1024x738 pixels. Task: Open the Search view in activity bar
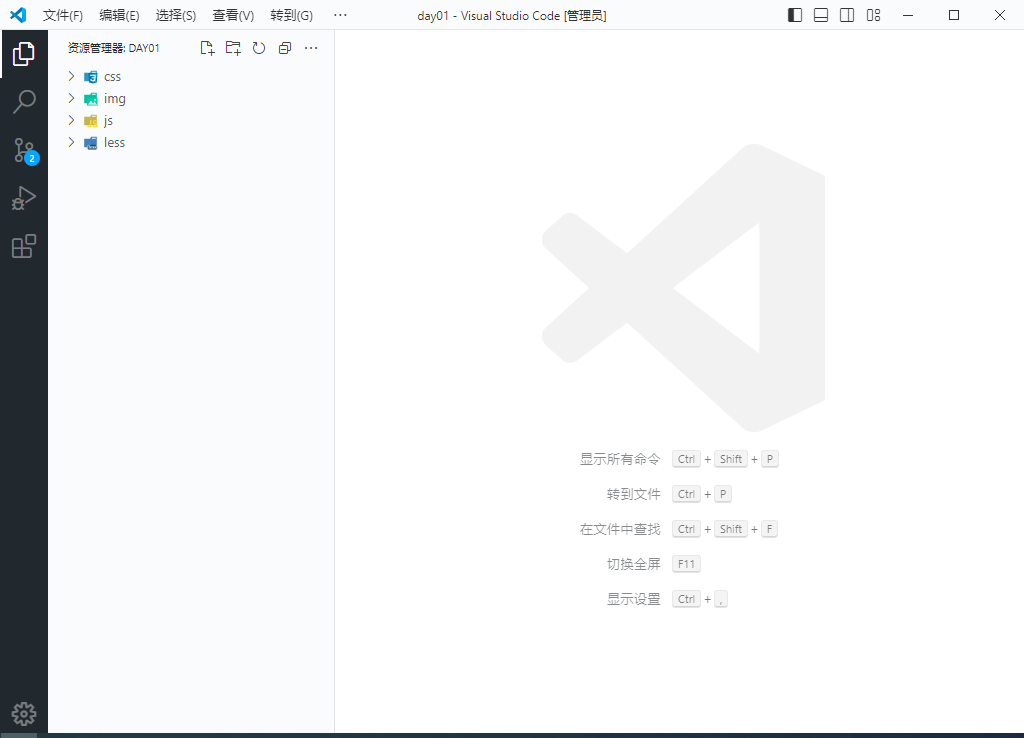click(x=24, y=102)
